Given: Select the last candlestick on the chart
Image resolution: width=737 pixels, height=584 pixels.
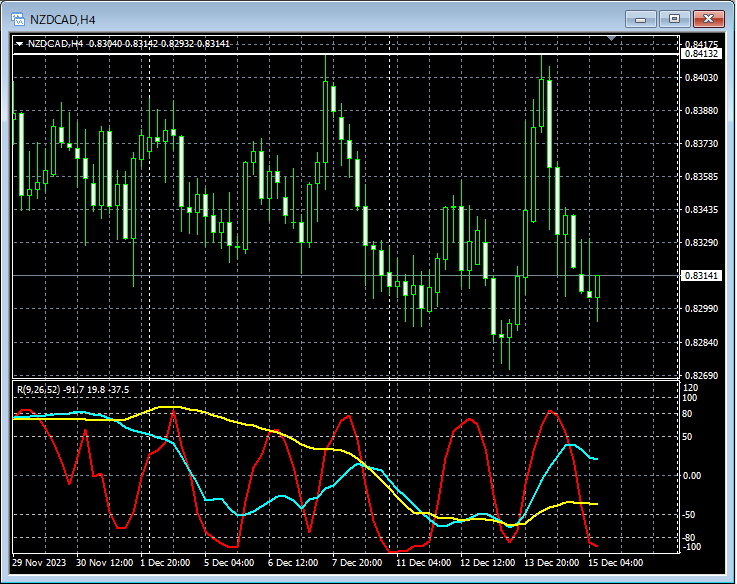Looking at the screenshot, I should [598, 287].
